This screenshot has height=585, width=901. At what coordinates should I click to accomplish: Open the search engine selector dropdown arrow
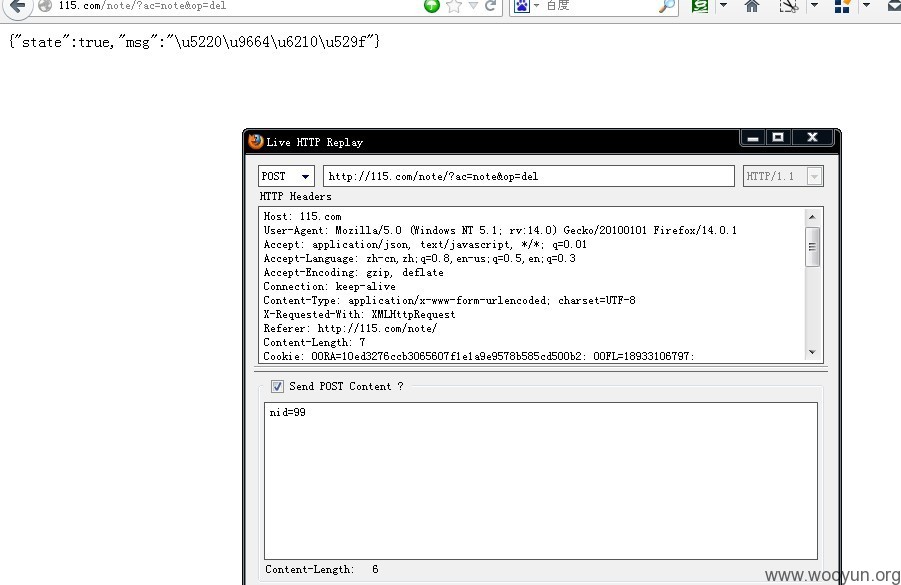click(536, 6)
